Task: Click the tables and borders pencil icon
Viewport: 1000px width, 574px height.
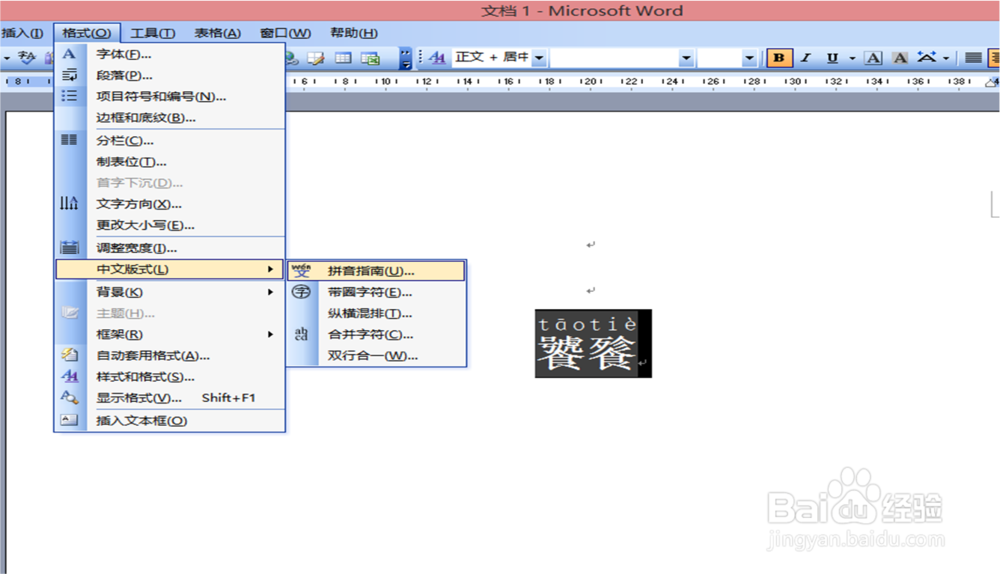Action: [316, 58]
